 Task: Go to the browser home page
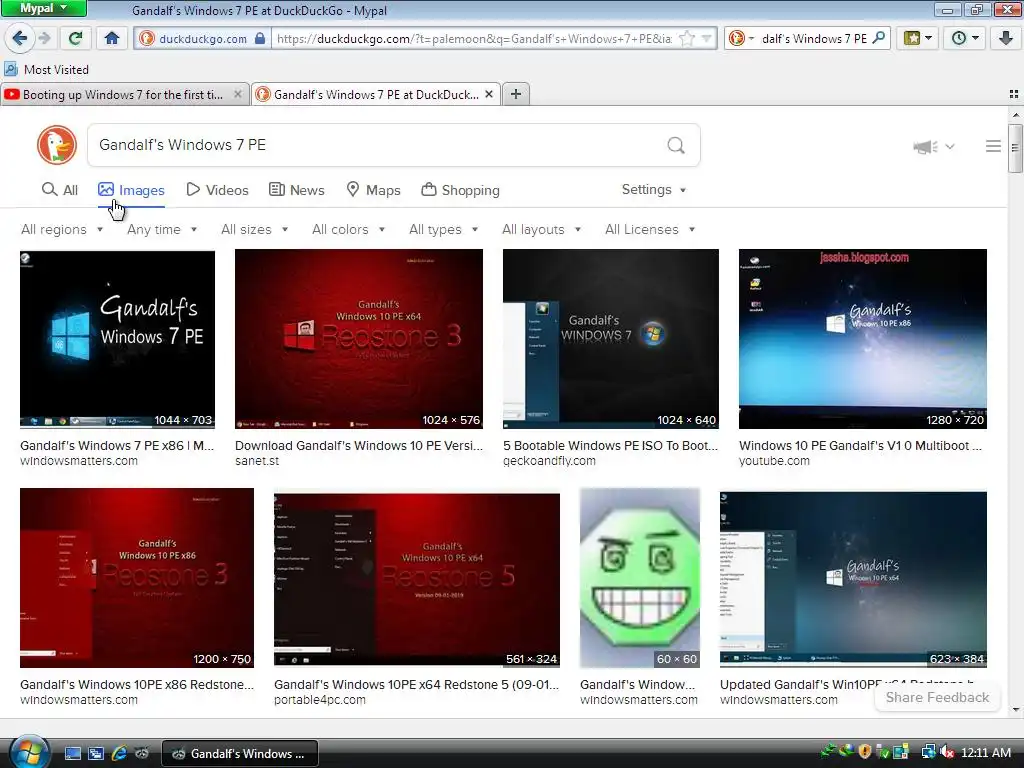(112, 38)
